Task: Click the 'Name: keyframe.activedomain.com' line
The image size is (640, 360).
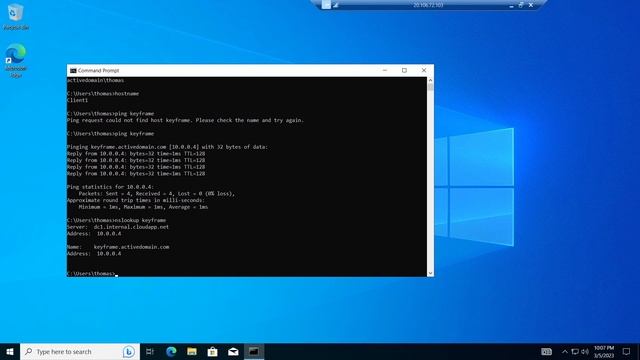Action: 118,247
